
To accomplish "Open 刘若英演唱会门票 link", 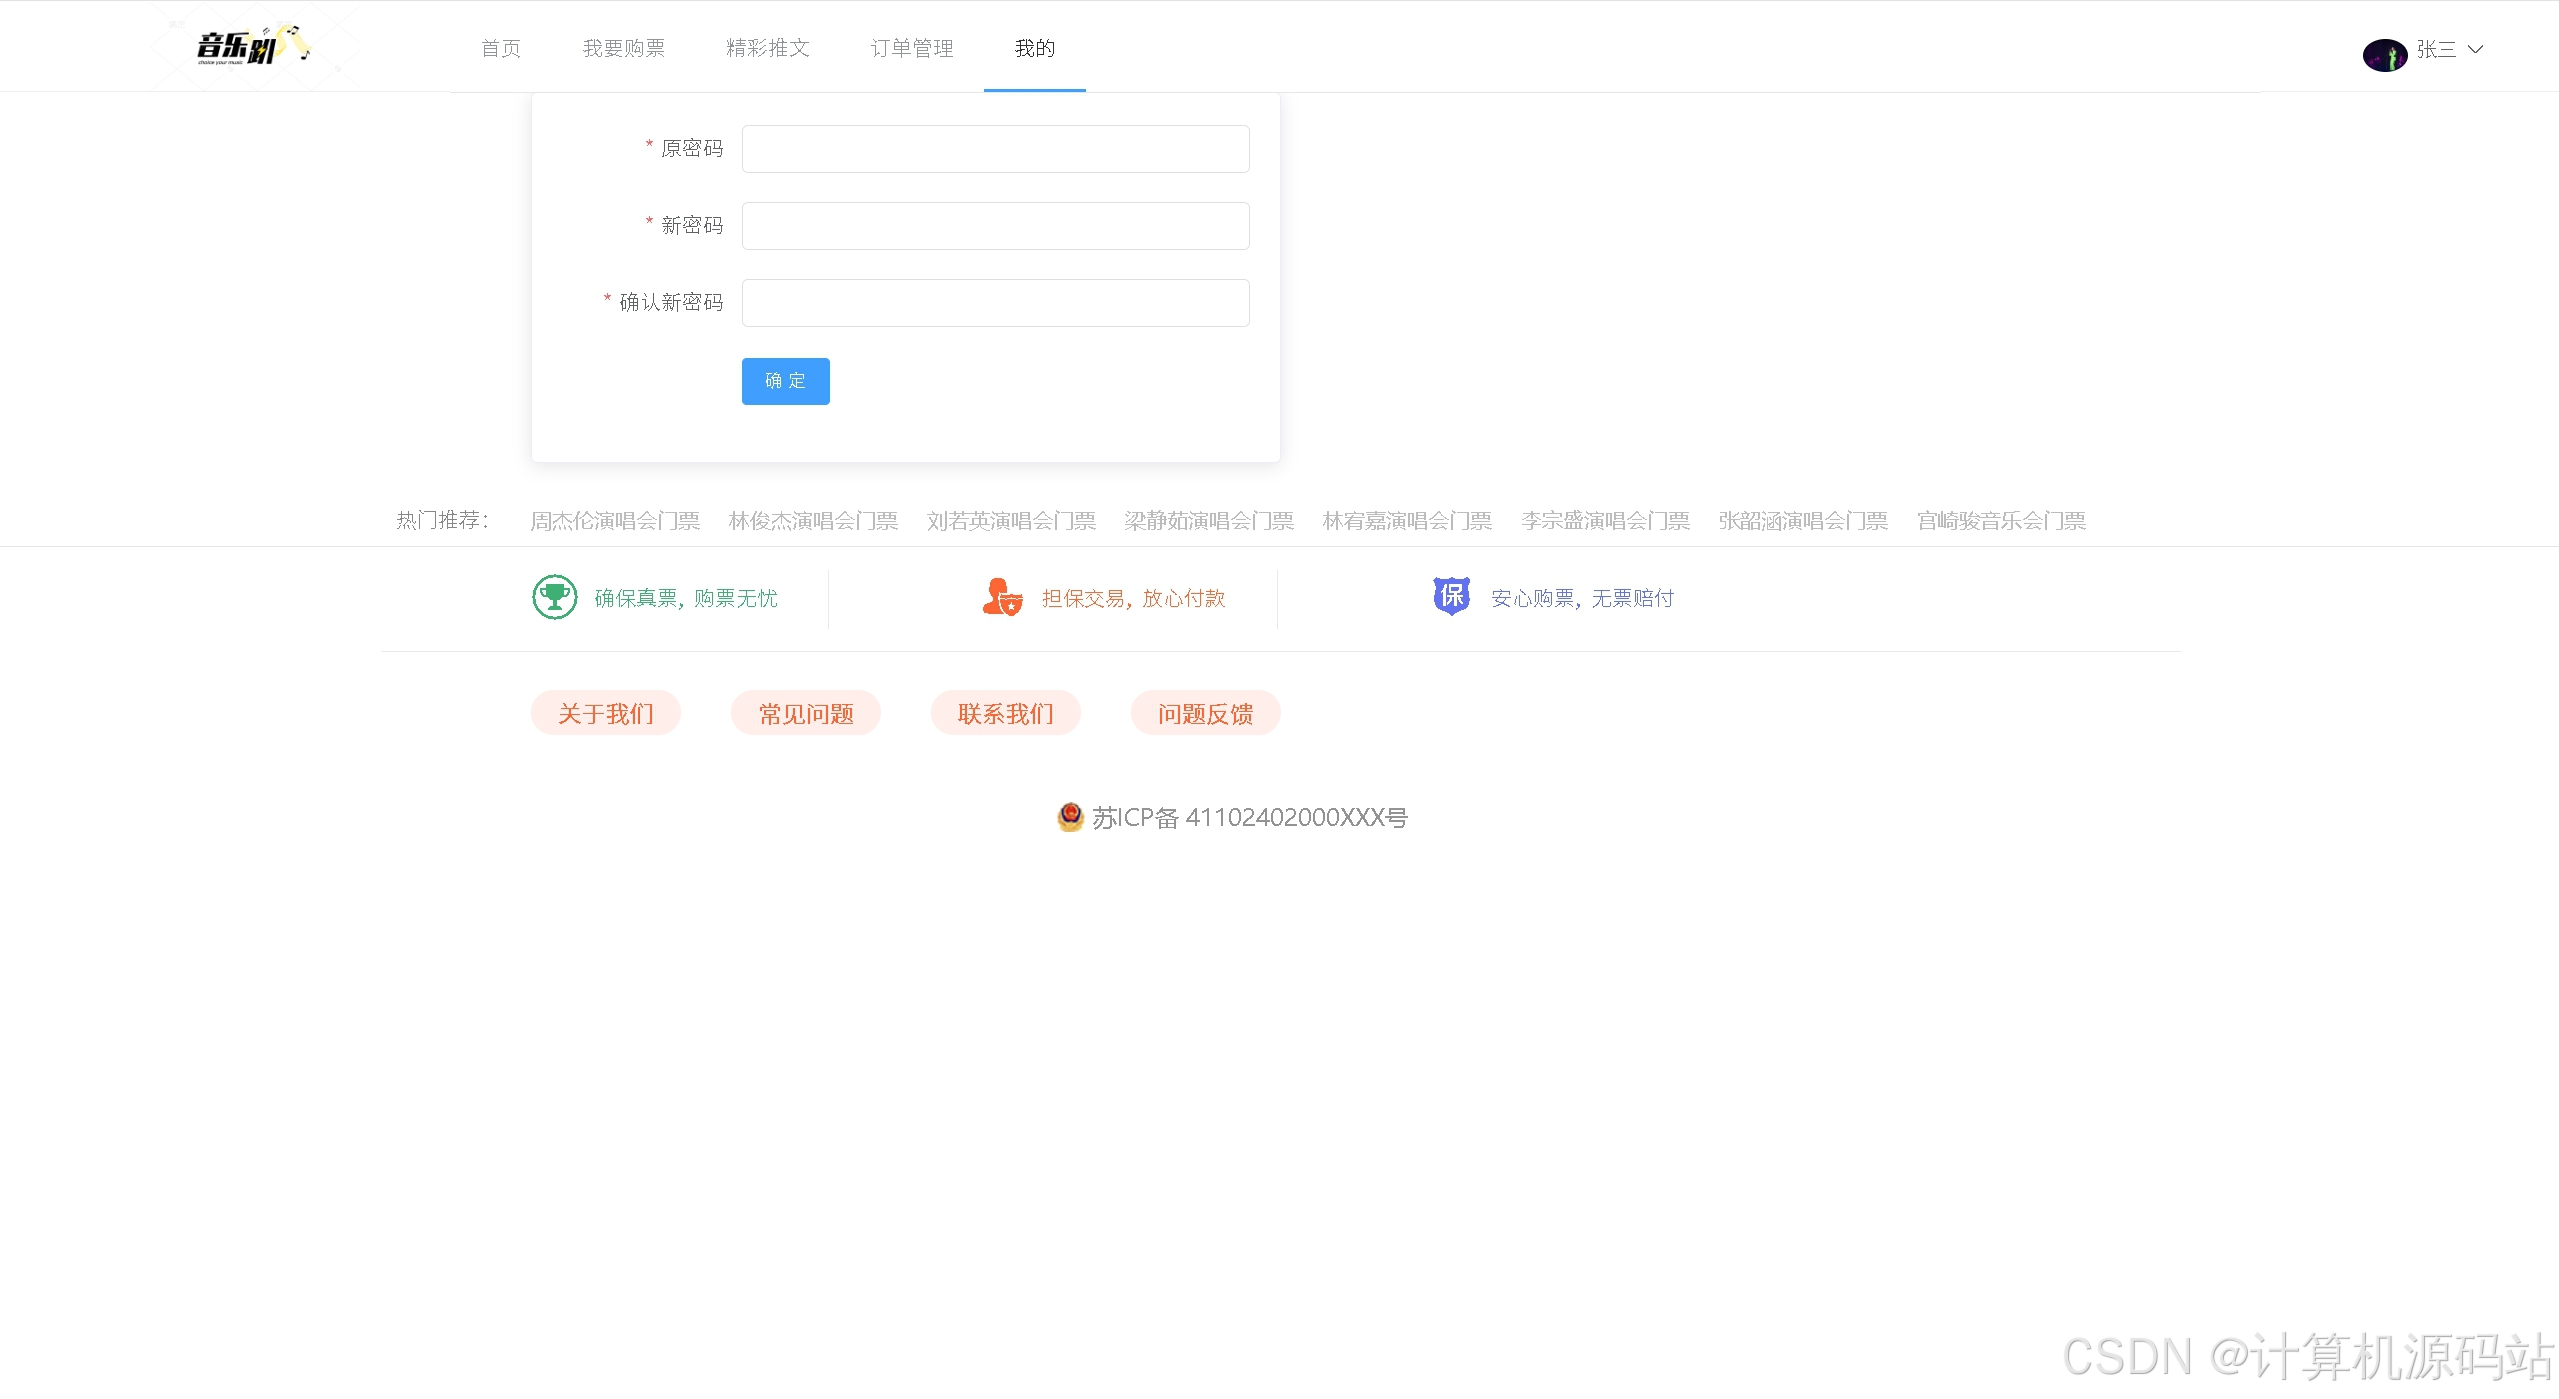I will [x=1011, y=521].
